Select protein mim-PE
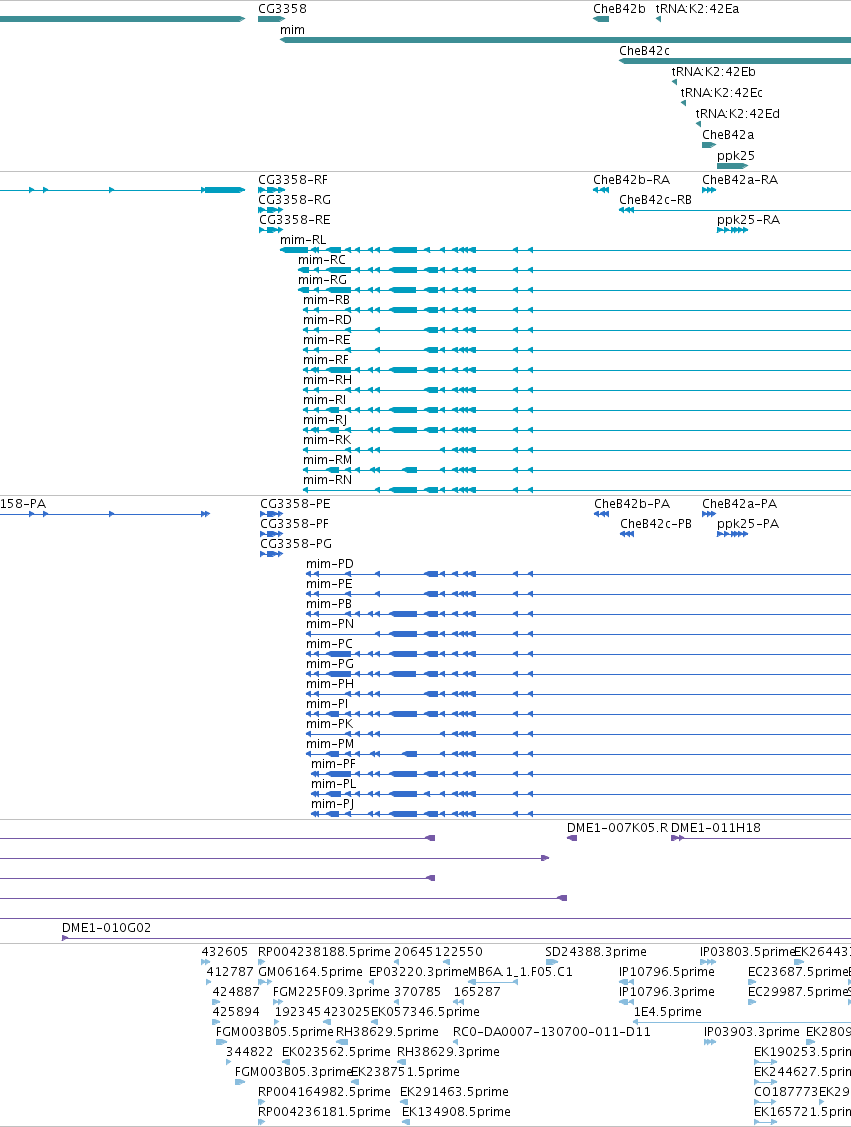The width and height of the screenshot is (851, 1127). tap(329, 584)
